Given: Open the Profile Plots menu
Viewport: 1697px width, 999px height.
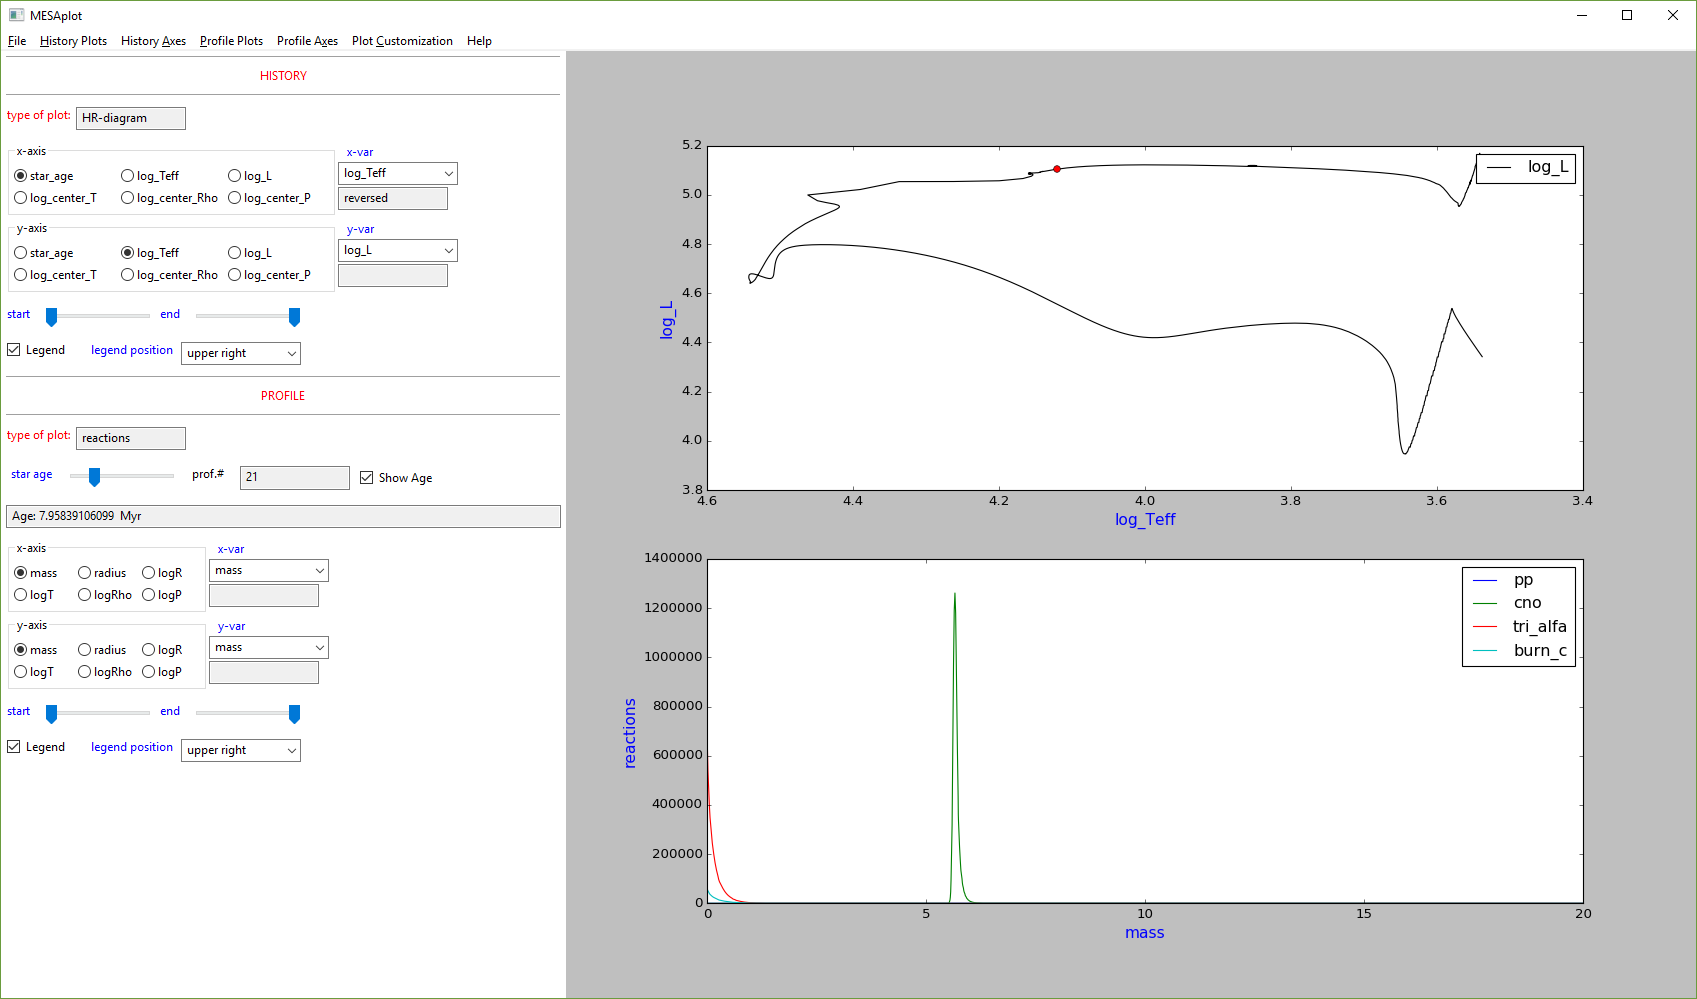Looking at the screenshot, I should (231, 41).
